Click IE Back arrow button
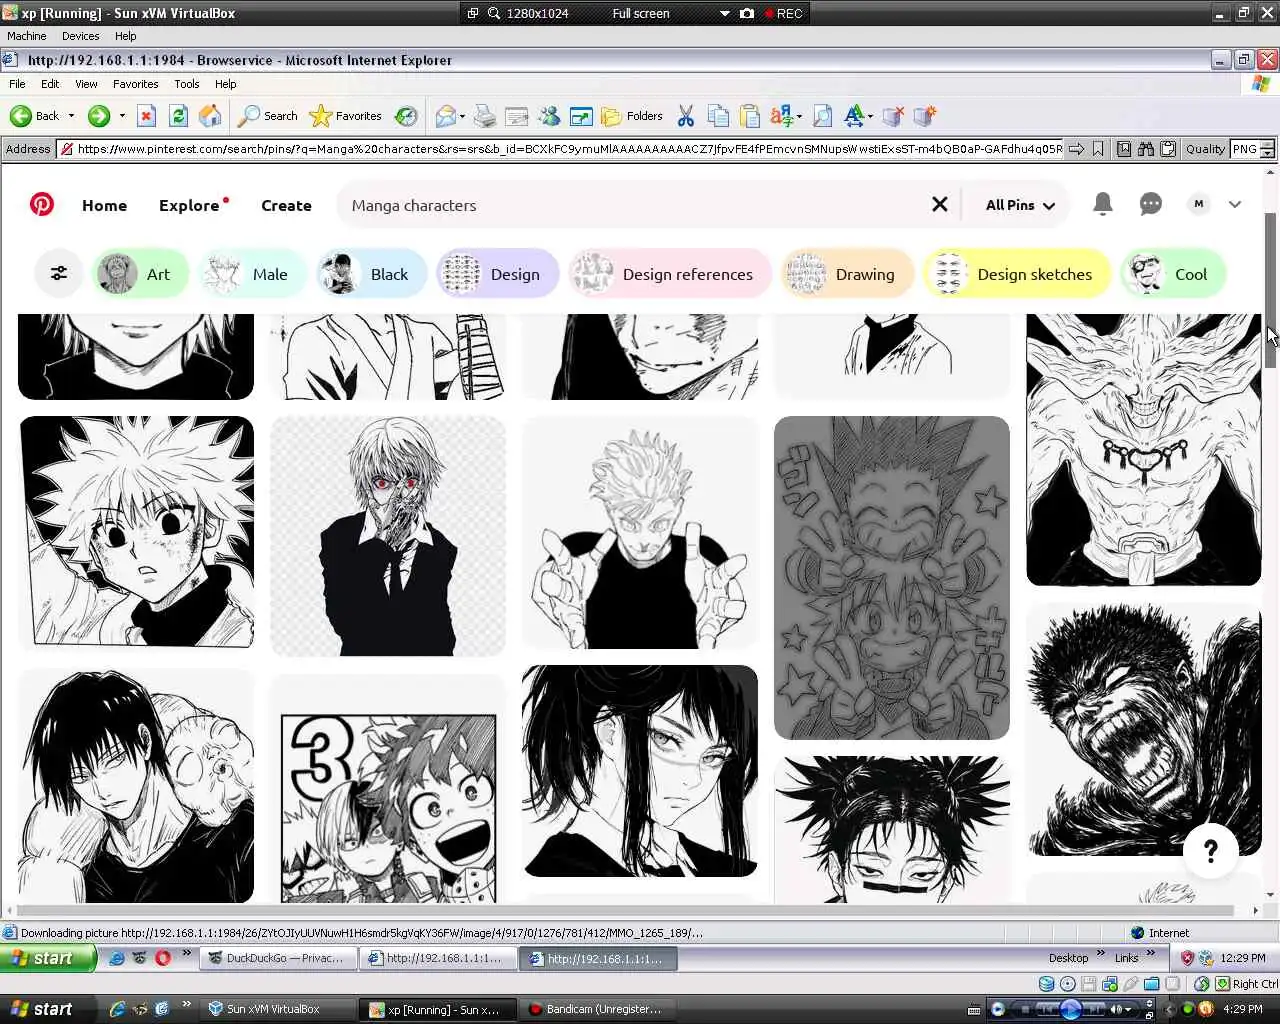This screenshot has height=1024, width=1280. 34,116
